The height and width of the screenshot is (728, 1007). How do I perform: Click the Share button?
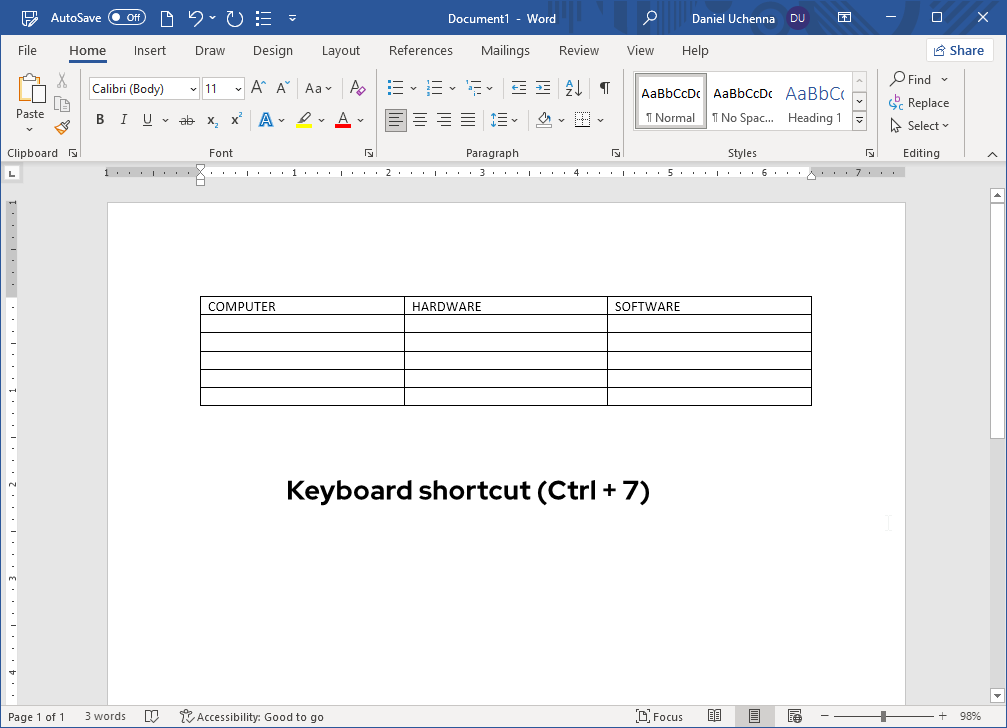(958, 49)
